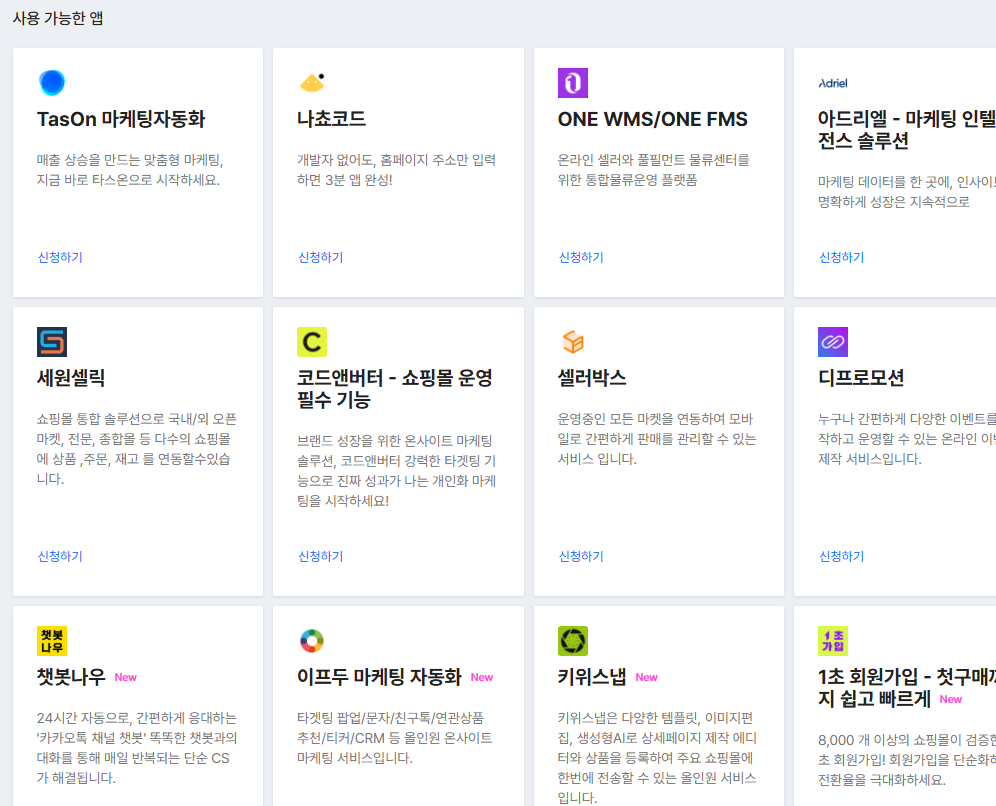996x806 pixels.
Task: Click the 통합물류운영 플랫폼 description
Action: pyautogui.click(x=654, y=170)
